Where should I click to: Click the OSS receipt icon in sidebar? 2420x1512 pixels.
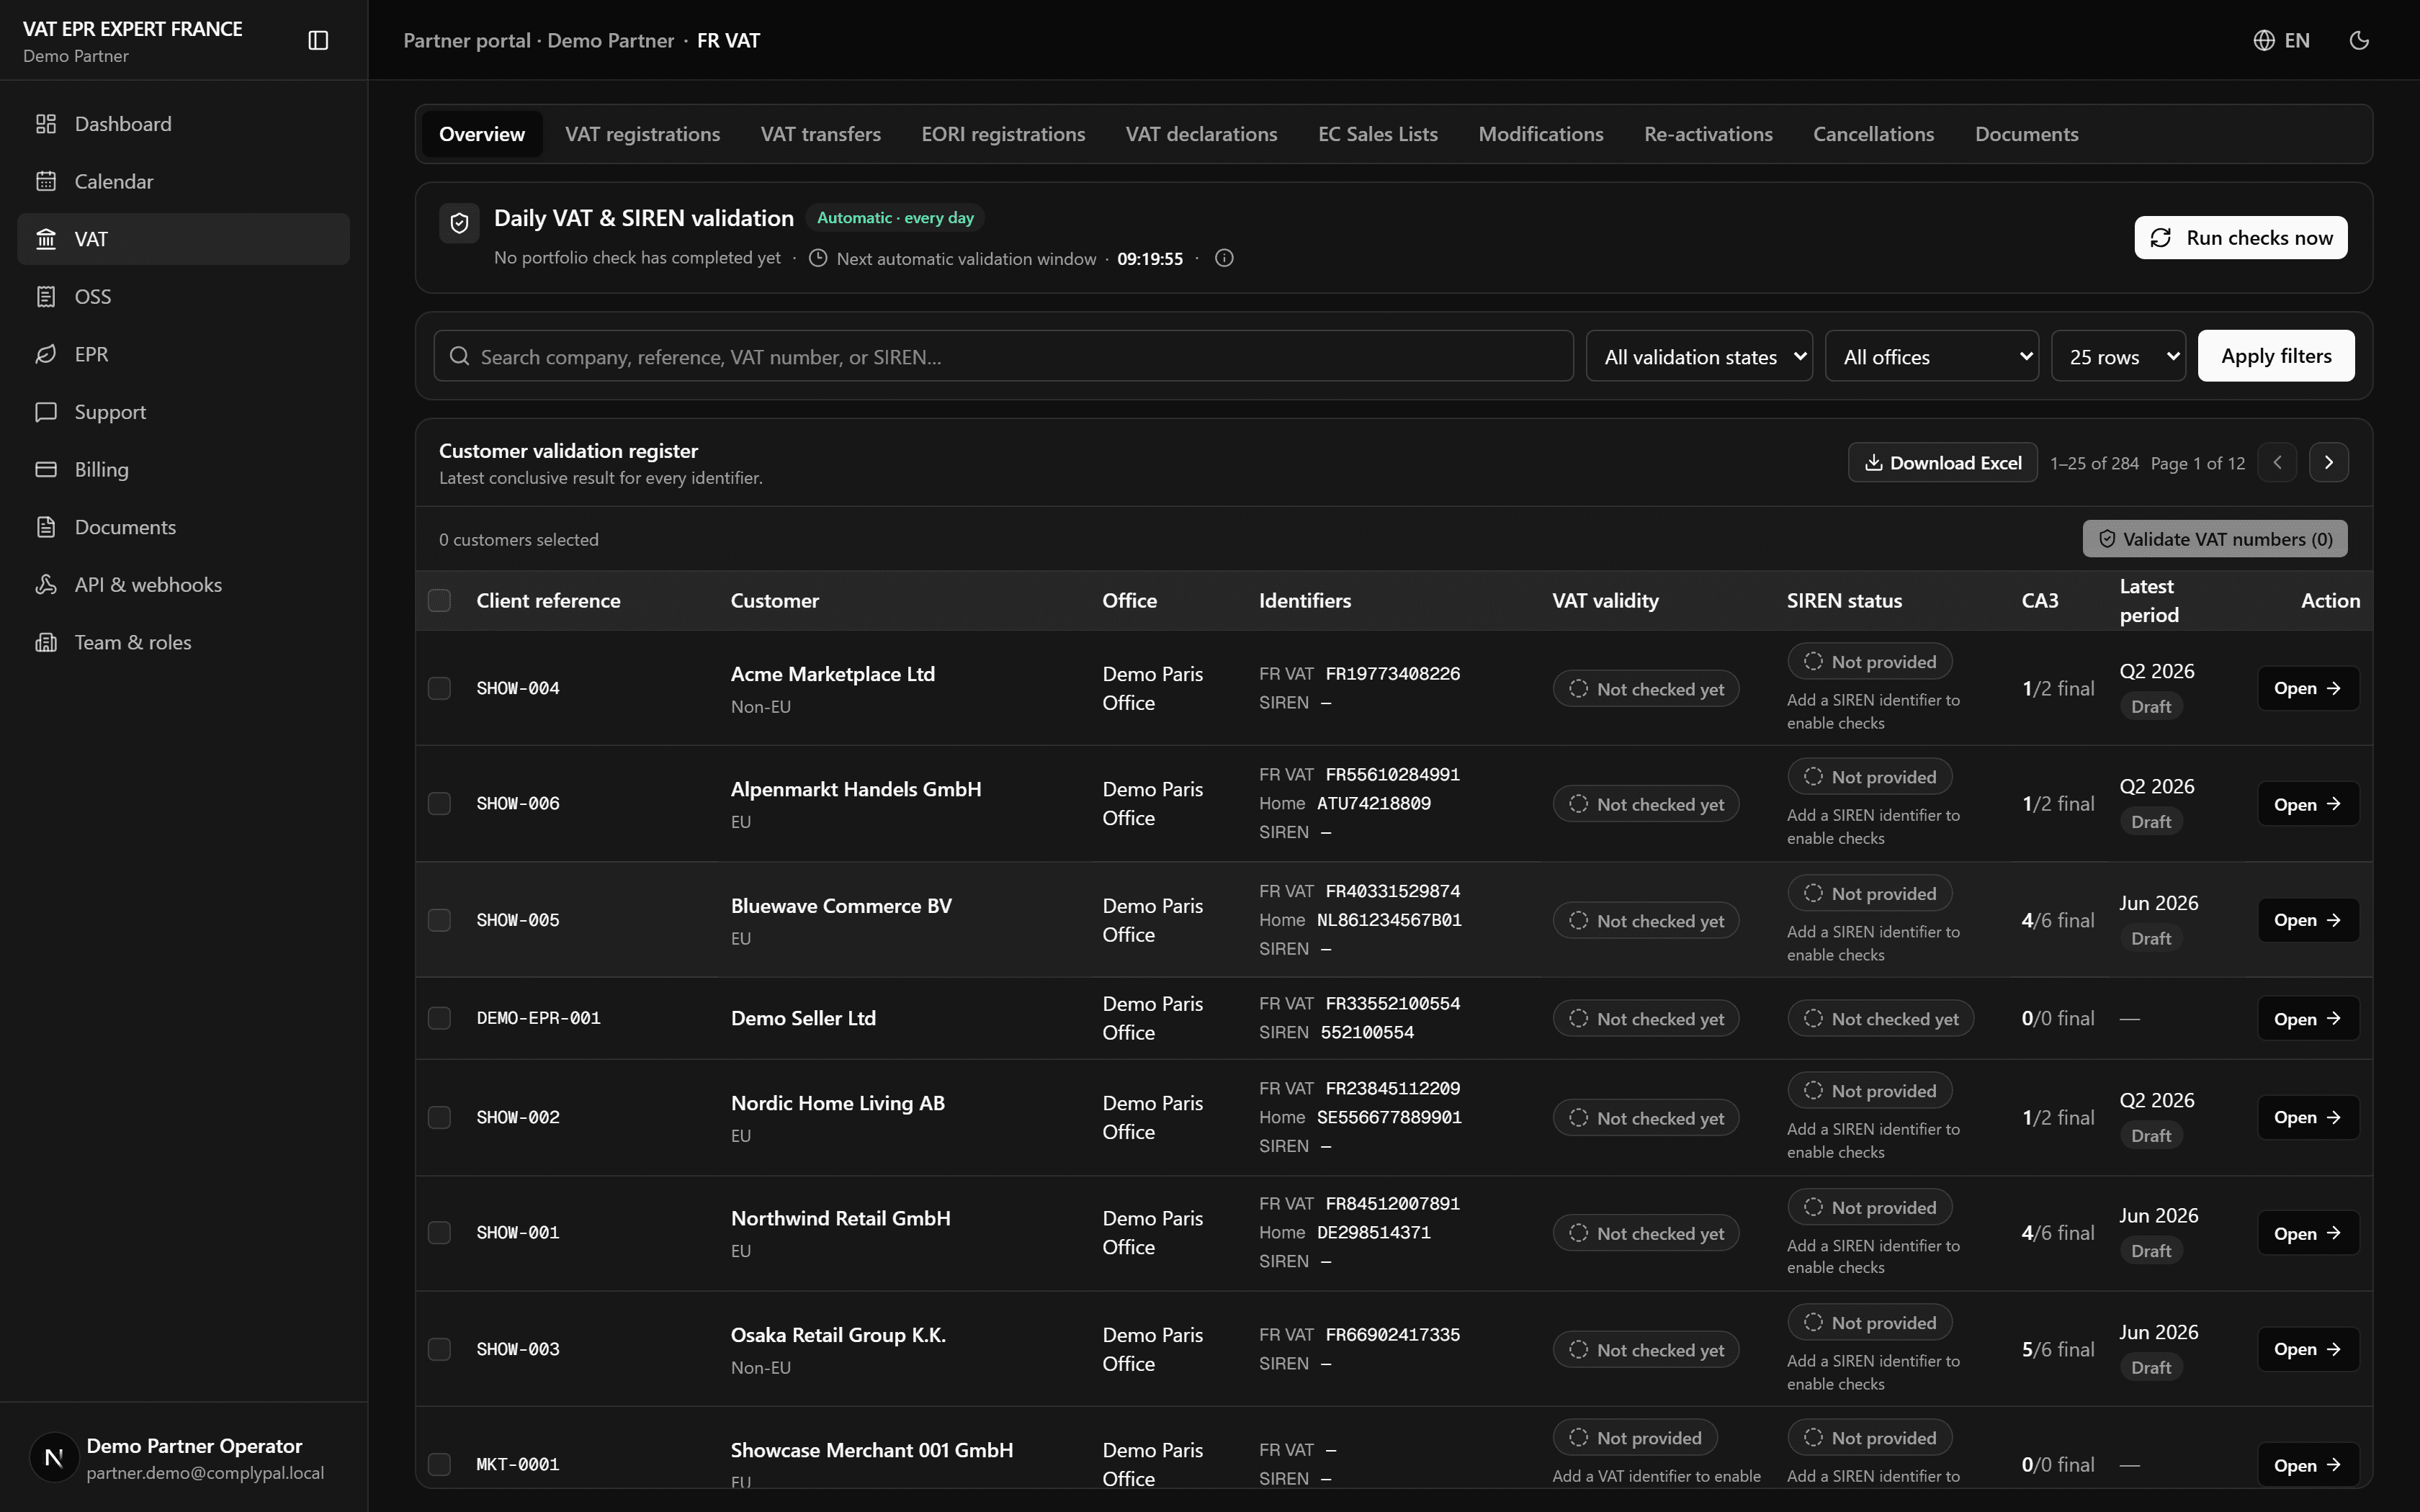(46, 297)
